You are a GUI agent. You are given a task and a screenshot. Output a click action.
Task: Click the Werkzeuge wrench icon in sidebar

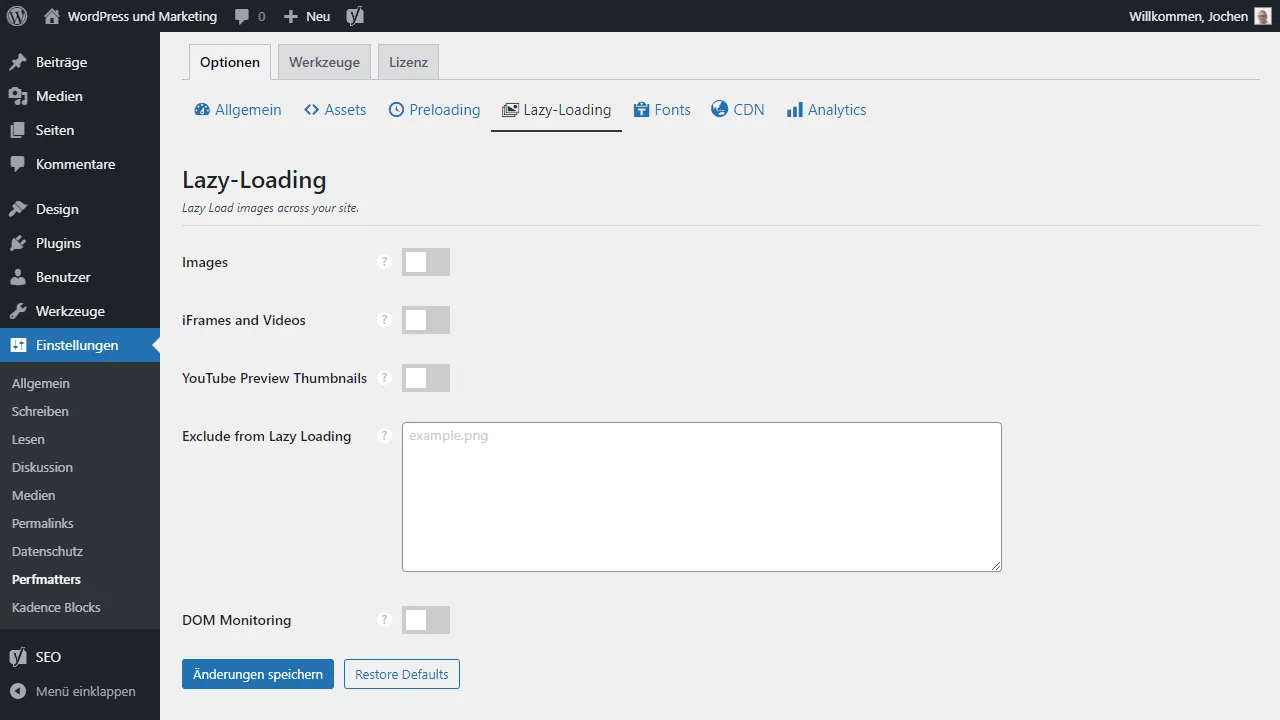pos(18,311)
